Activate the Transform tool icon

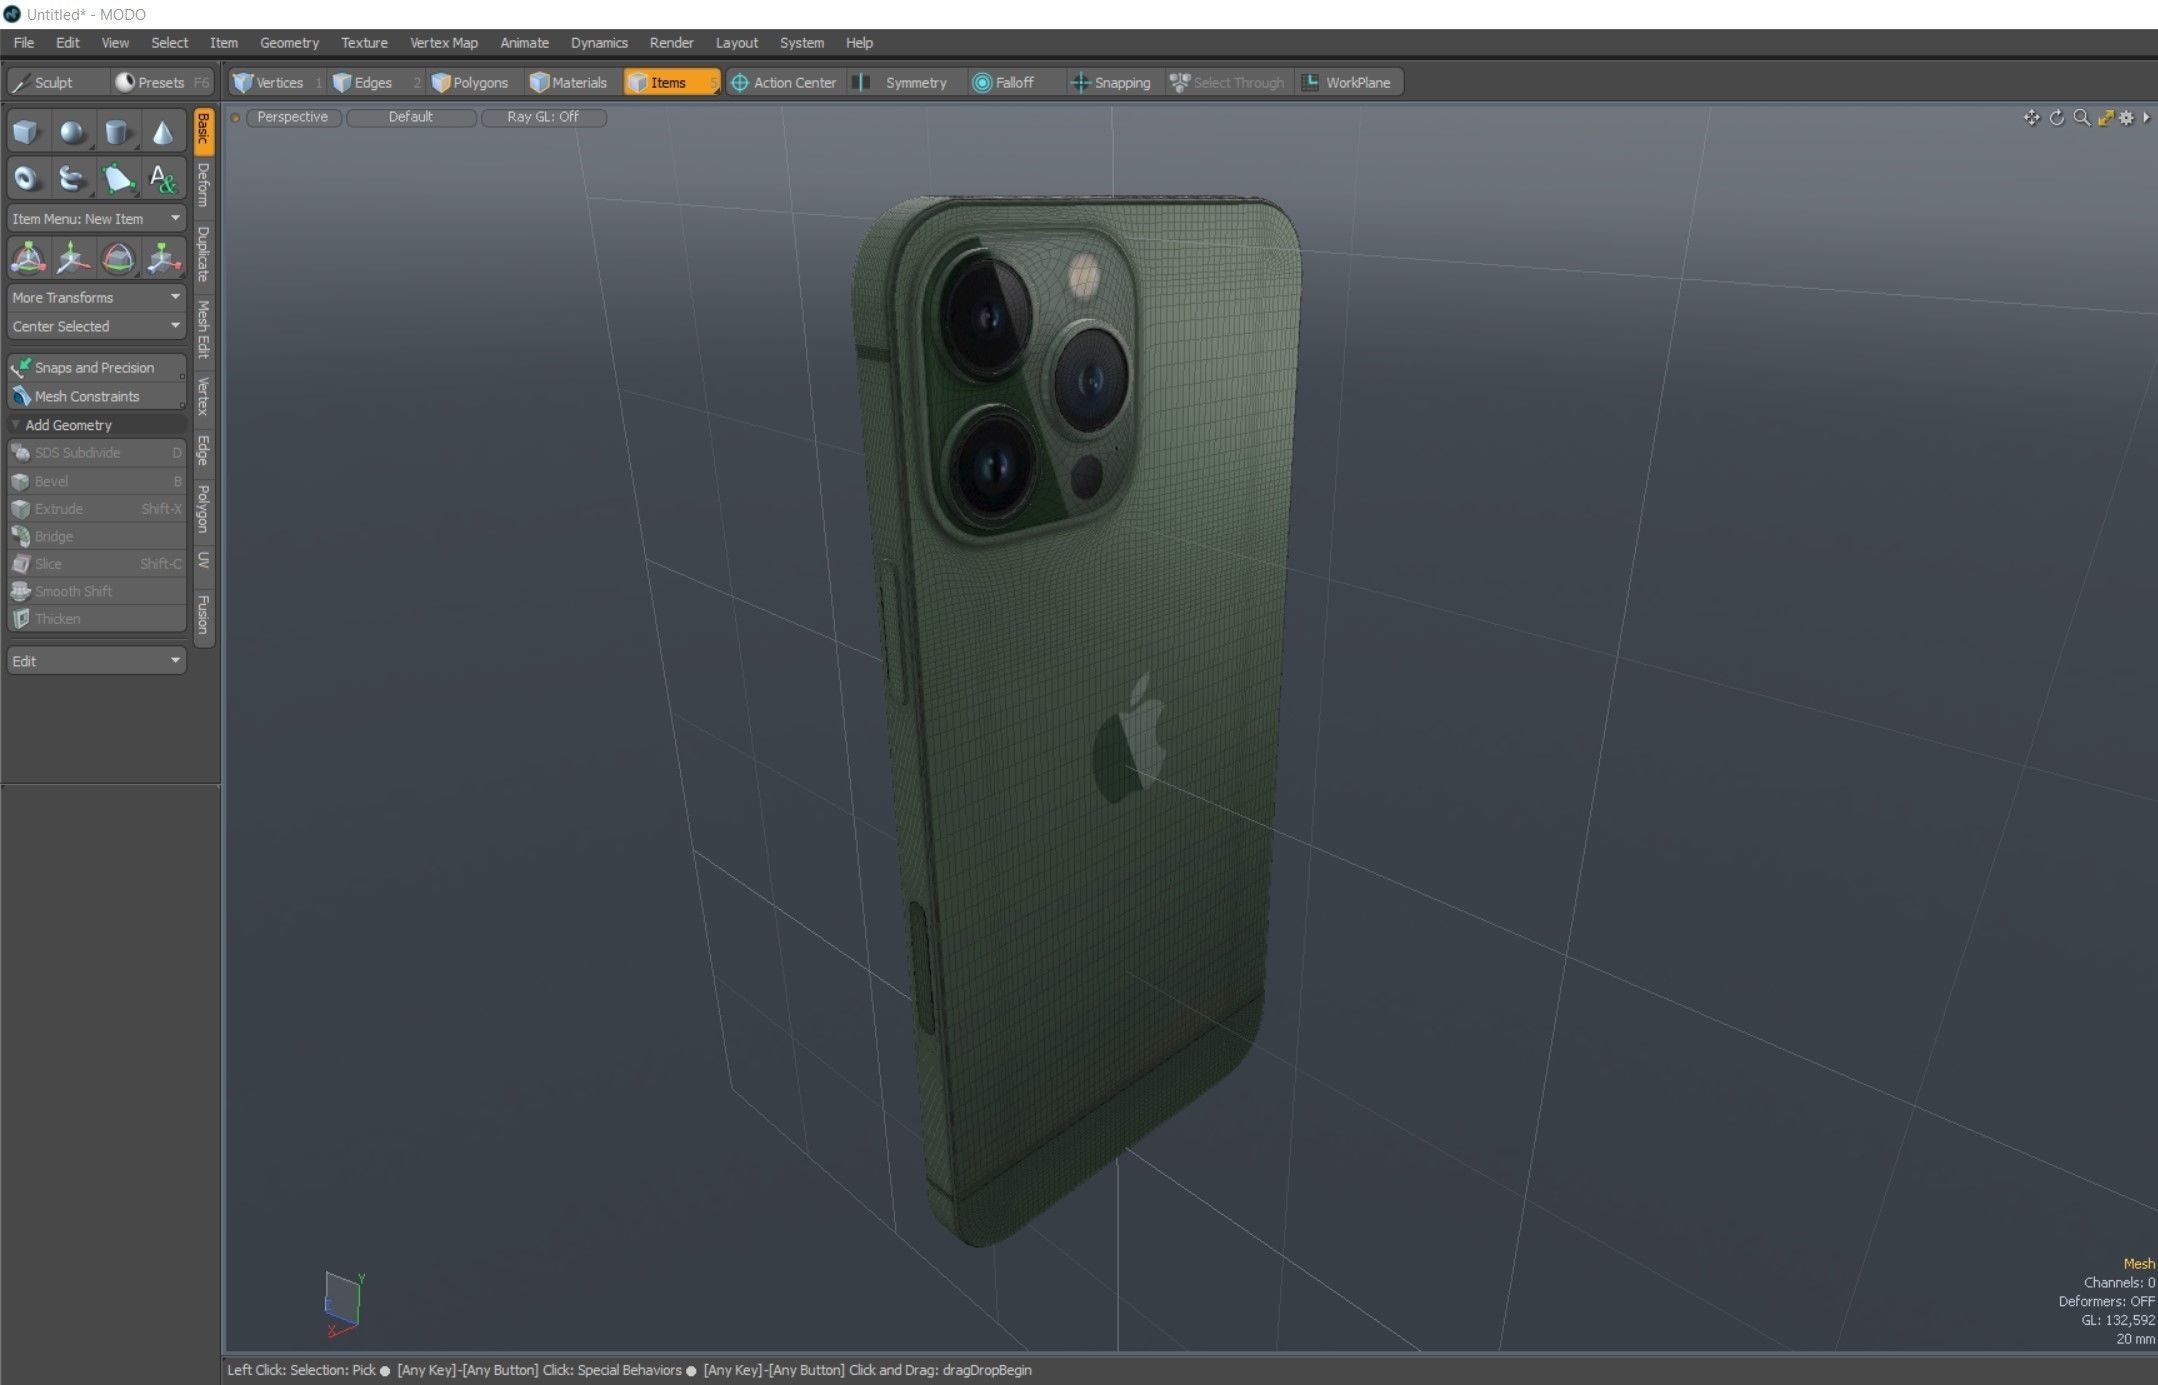point(27,259)
